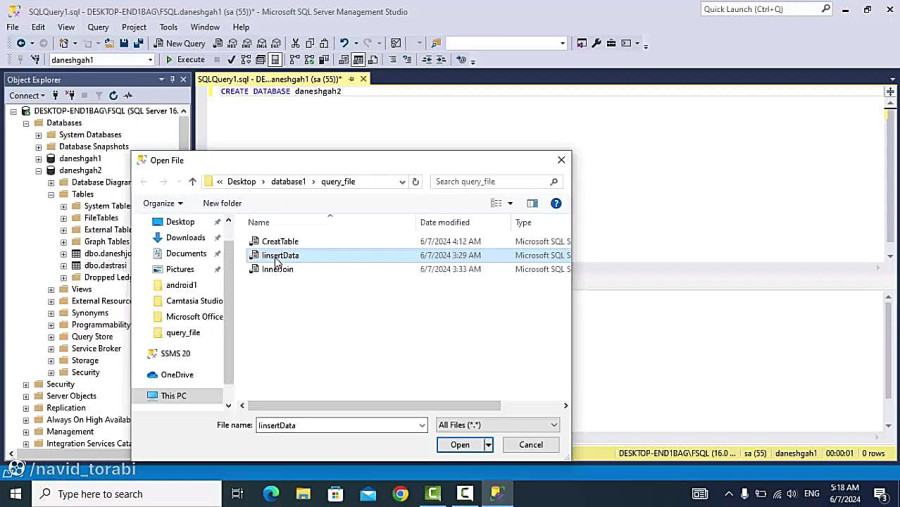The height and width of the screenshot is (507, 900).
Task: Click the Name column header
Action: [x=258, y=222]
